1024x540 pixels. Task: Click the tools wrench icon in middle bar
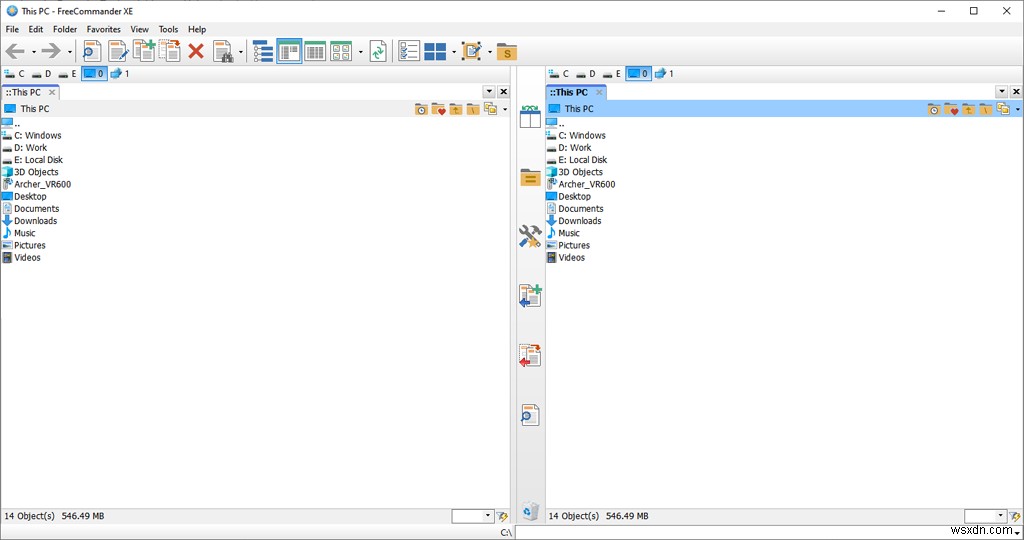[530, 236]
